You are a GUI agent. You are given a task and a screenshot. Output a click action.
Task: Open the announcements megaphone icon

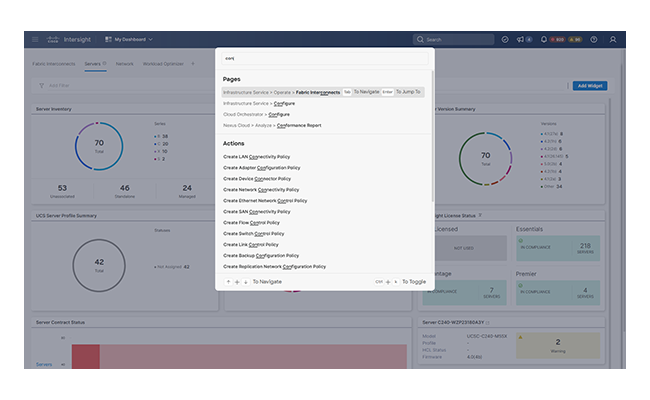click(x=520, y=39)
